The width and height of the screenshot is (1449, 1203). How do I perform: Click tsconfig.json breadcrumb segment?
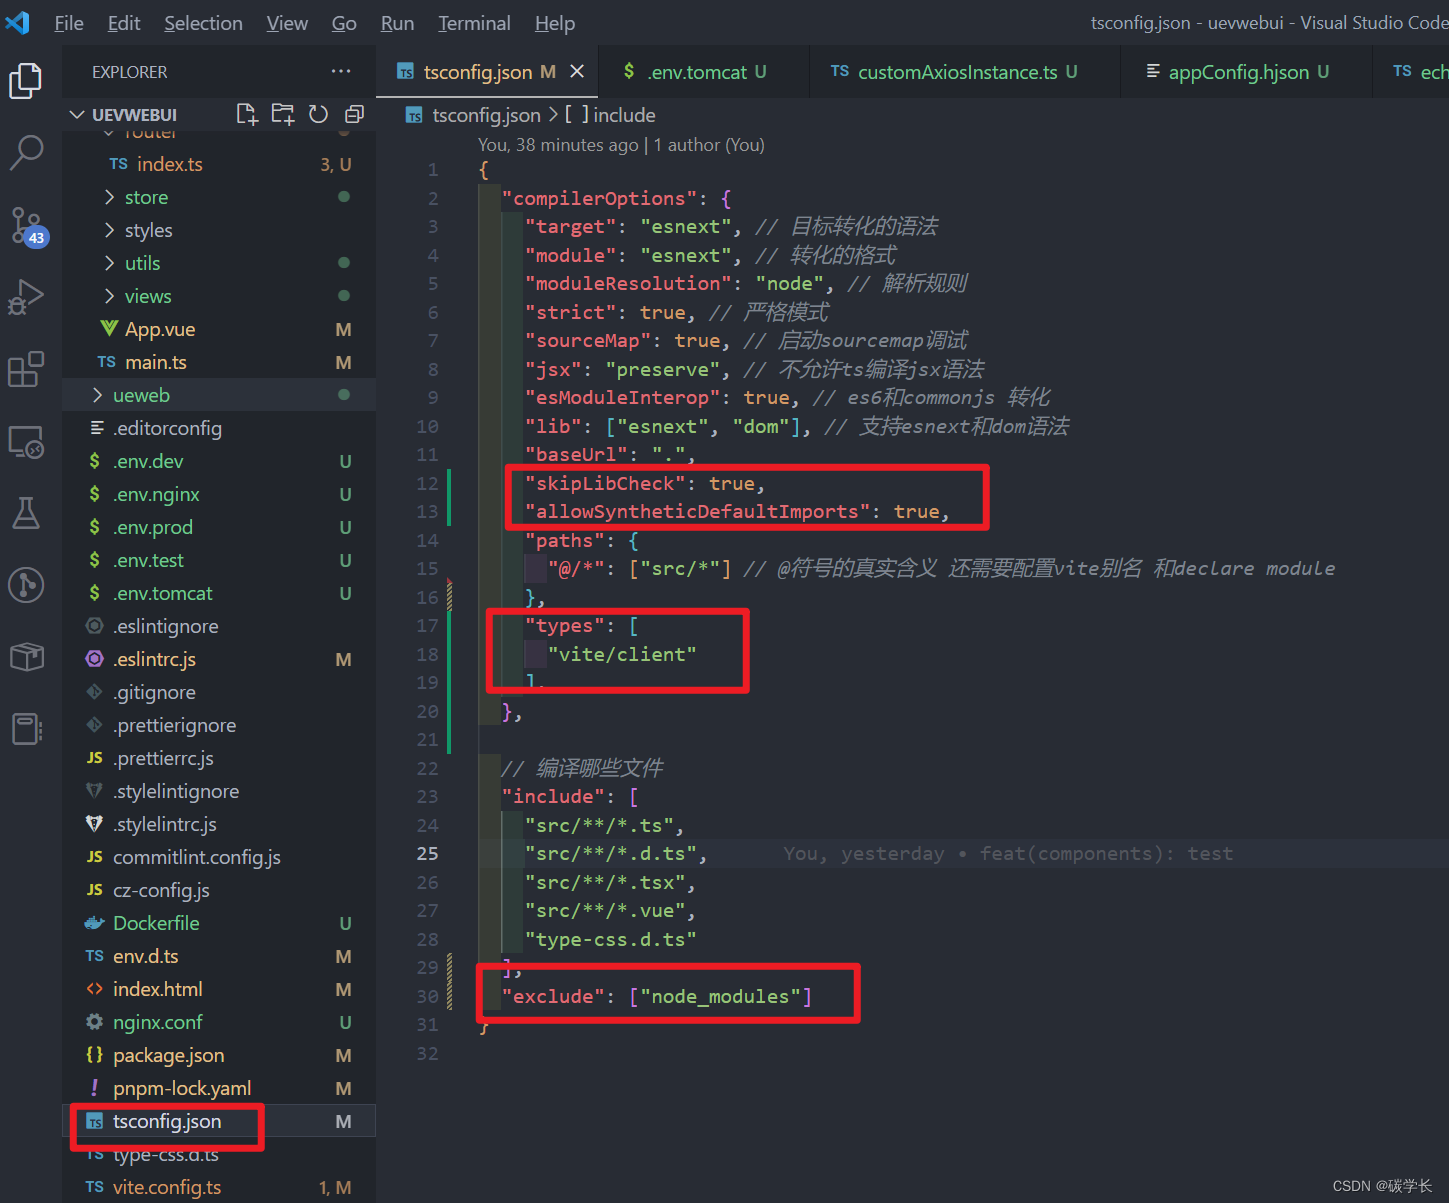pos(486,115)
